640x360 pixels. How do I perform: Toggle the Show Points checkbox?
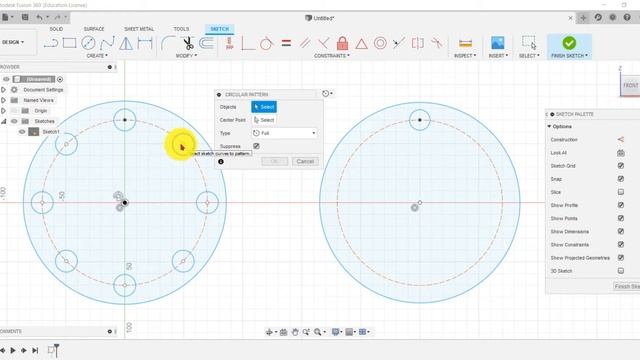(621, 218)
